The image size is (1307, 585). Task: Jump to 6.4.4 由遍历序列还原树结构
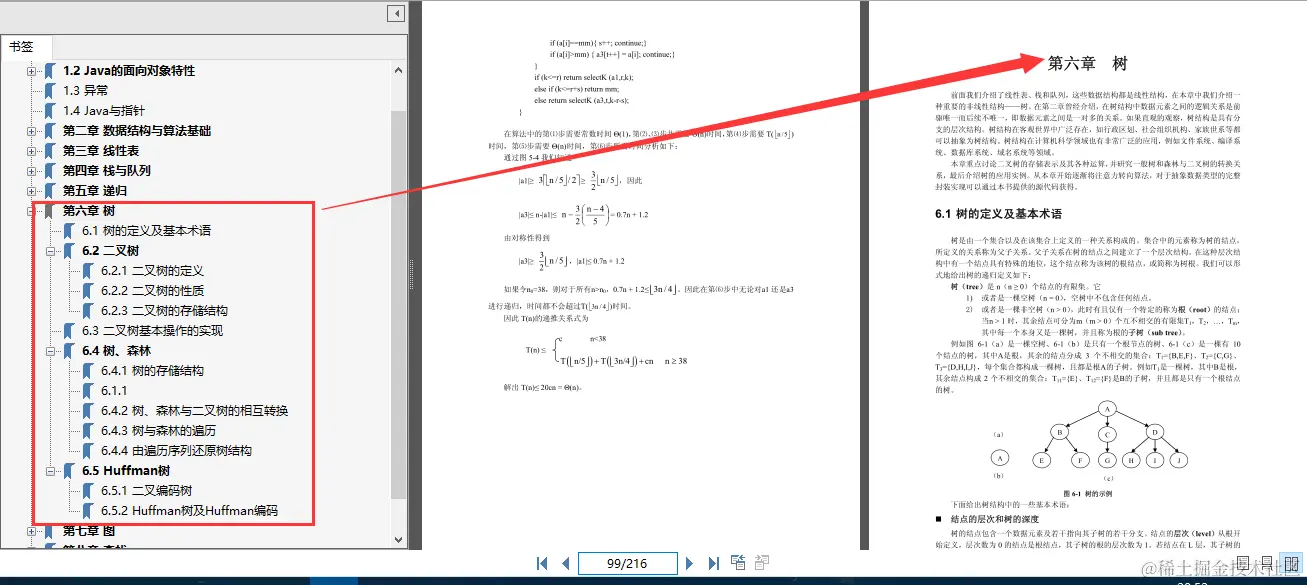coord(176,451)
